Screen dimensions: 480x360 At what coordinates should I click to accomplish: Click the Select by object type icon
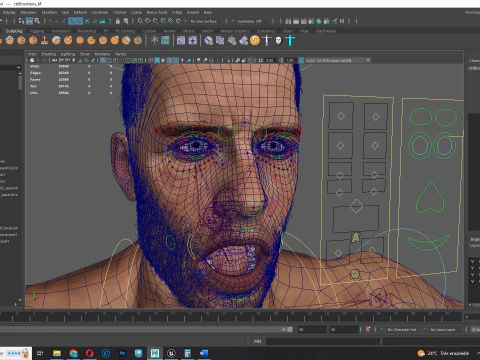pyautogui.click(x=29, y=21)
